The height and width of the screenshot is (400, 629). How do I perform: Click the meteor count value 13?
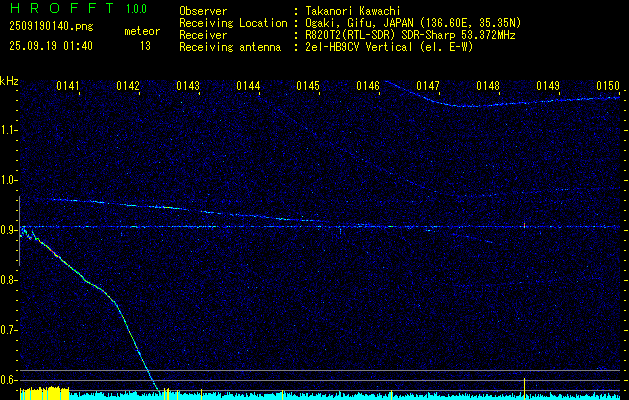[x=145, y=46]
